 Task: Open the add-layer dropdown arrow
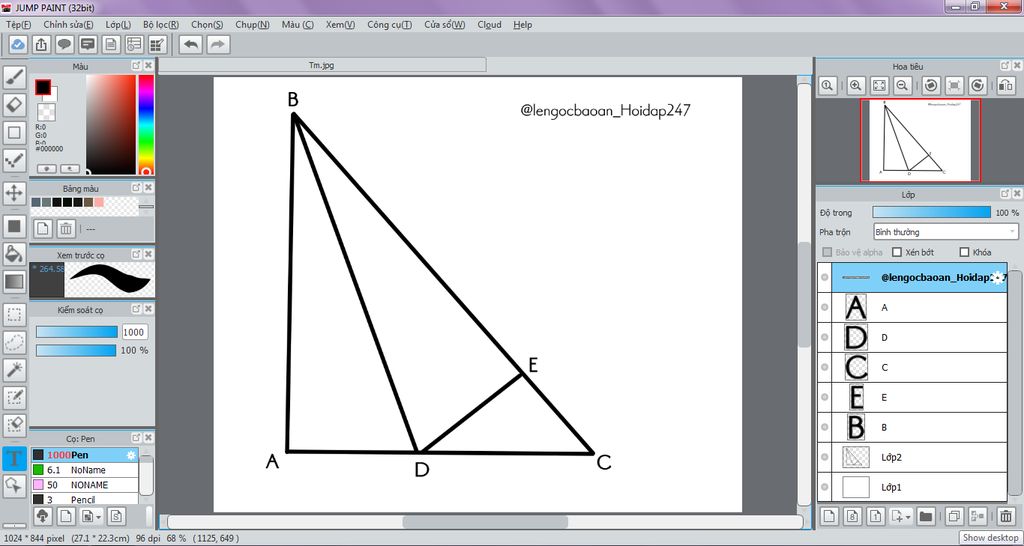tap(908, 517)
